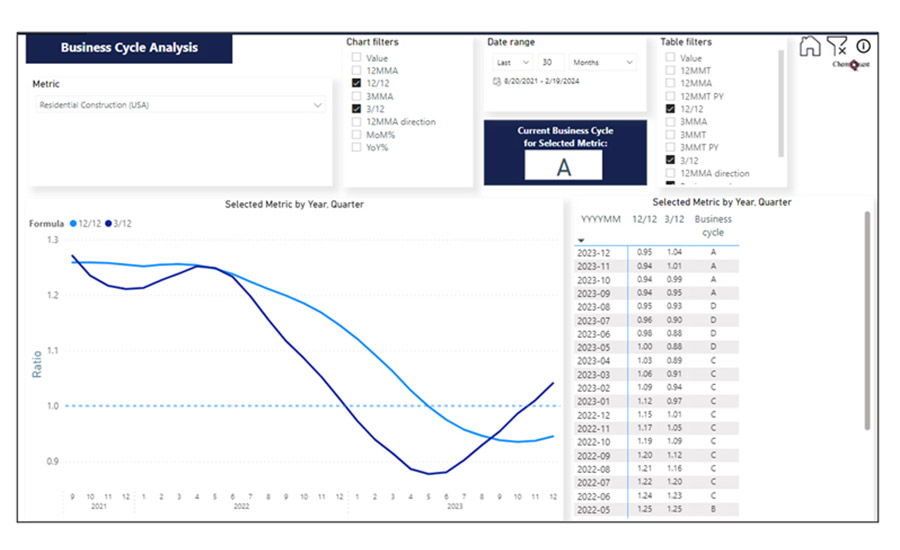Expand the Metric dropdown for Residential Construction
Screen dimensions: 900x550
(318, 104)
